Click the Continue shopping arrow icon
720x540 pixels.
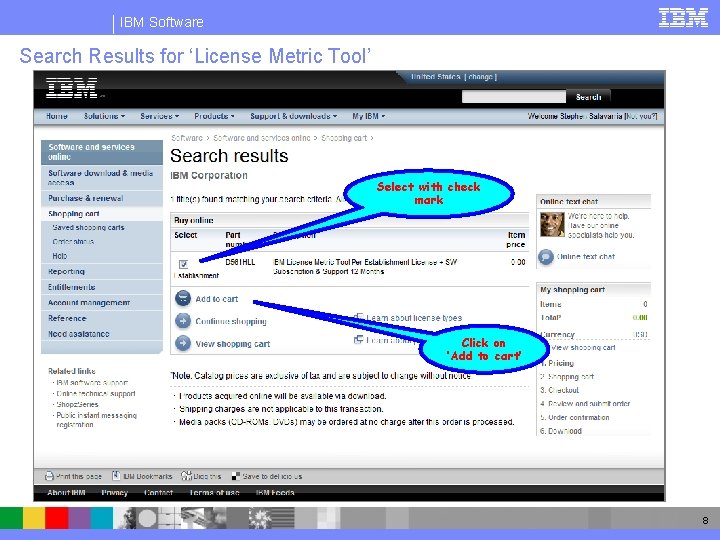click(183, 321)
